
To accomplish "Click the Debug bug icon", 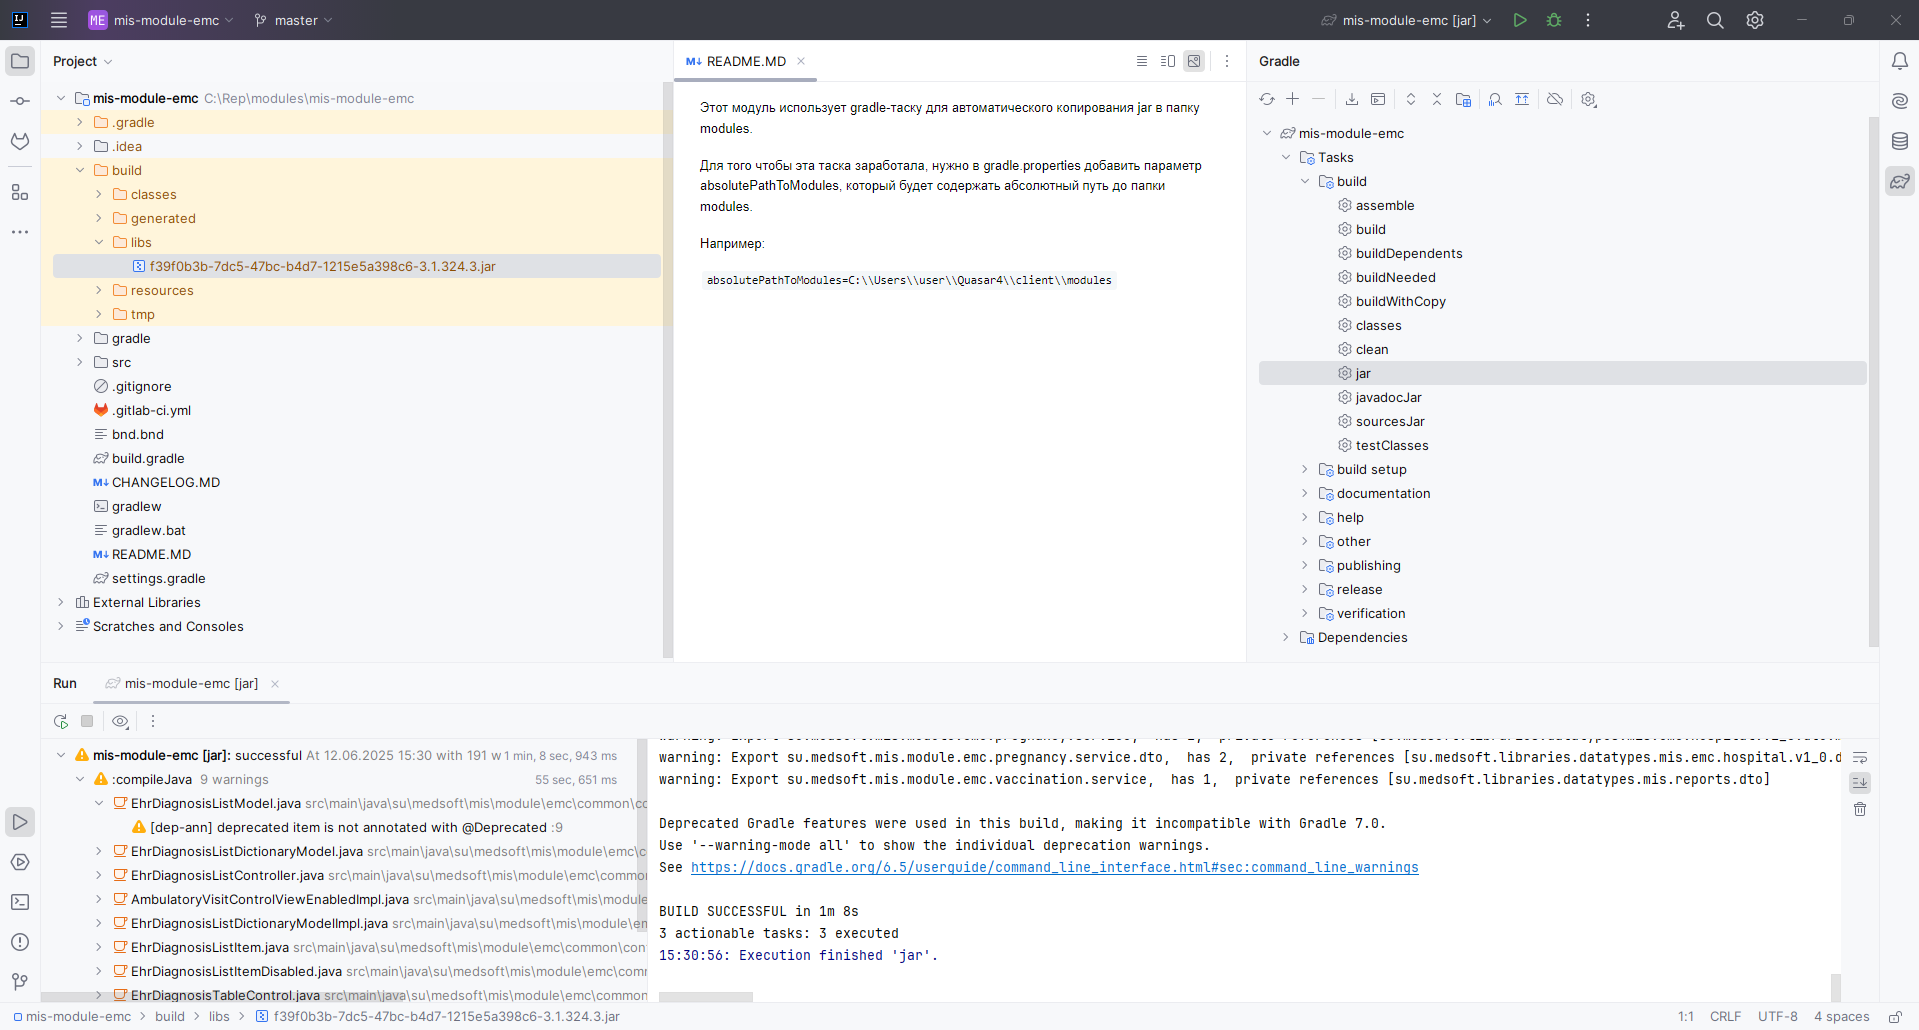I will [1554, 20].
